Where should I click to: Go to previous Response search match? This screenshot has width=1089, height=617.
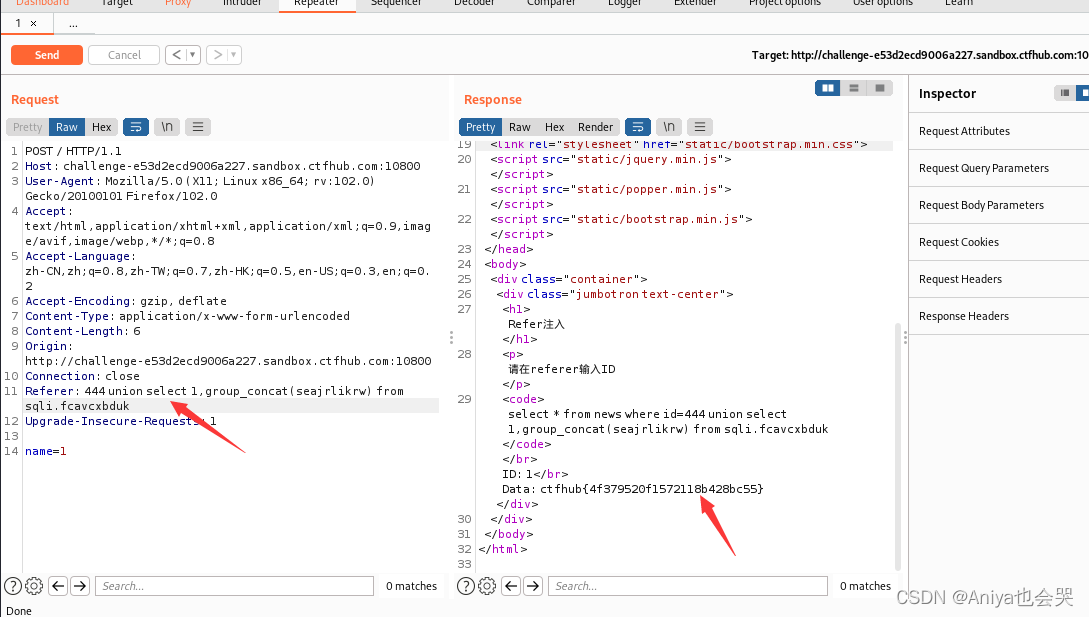pos(511,586)
